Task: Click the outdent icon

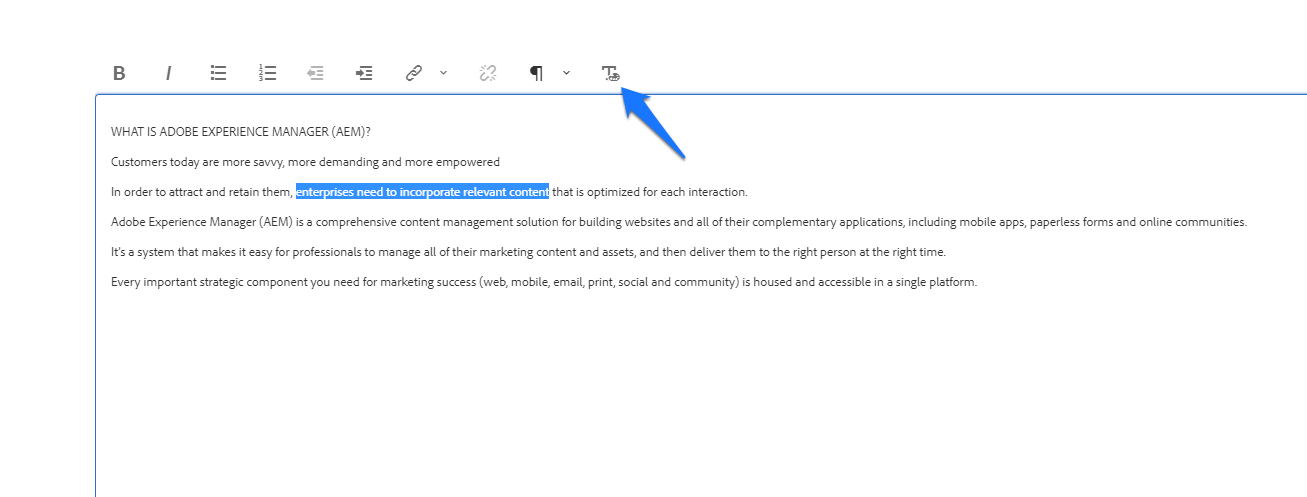Action: click(x=316, y=73)
